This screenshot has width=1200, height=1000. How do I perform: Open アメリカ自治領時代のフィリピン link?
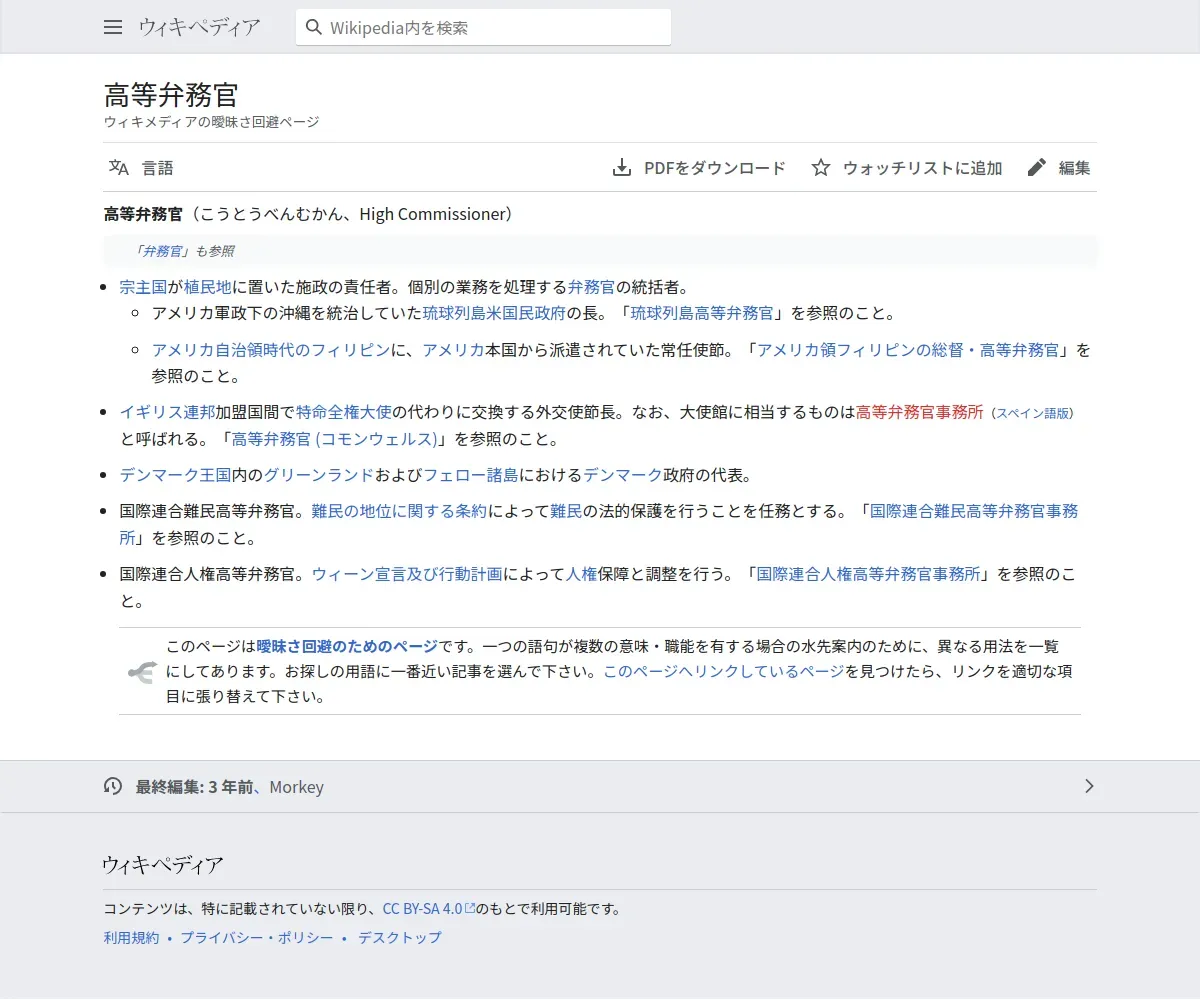271,350
